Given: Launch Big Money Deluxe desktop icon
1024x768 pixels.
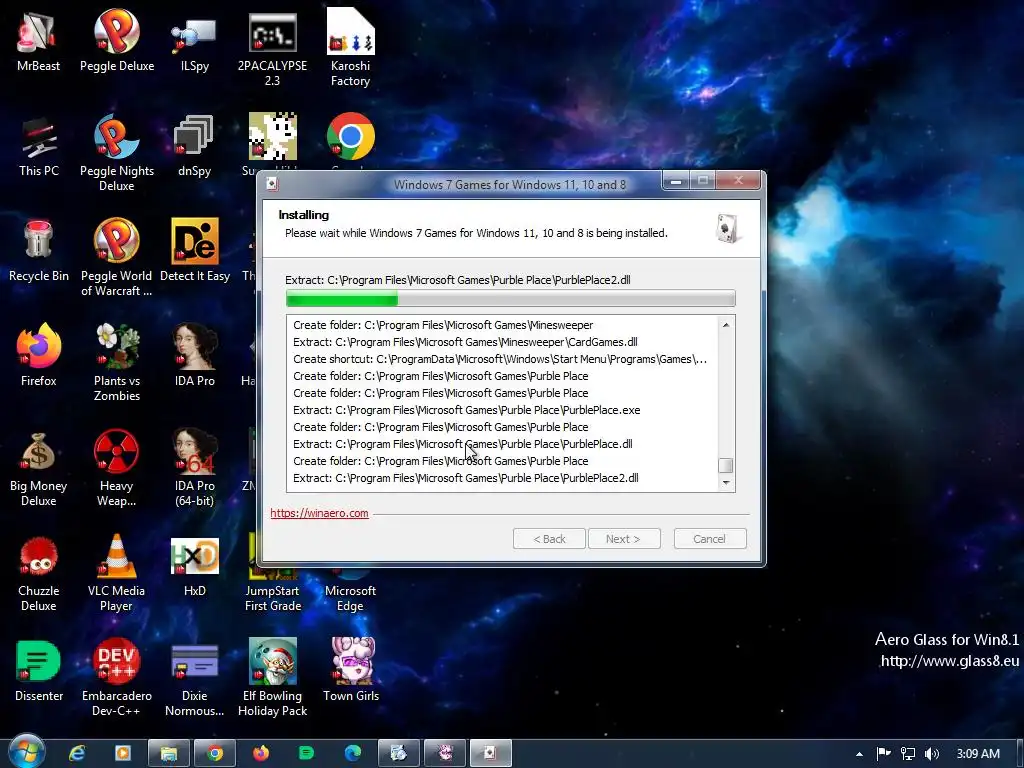Looking at the screenshot, I should (38, 468).
